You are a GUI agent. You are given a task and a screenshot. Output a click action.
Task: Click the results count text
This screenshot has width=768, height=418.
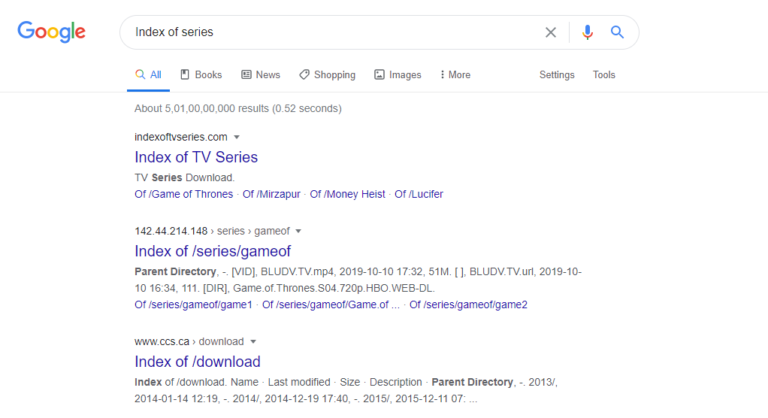click(238, 108)
